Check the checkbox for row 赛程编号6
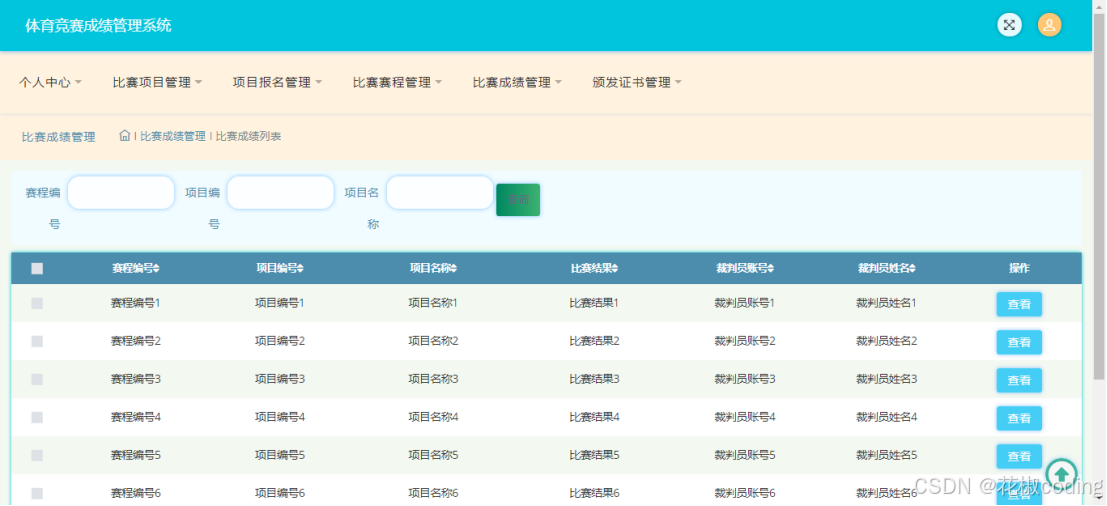This screenshot has height=506, width=1107. click(x=37, y=493)
